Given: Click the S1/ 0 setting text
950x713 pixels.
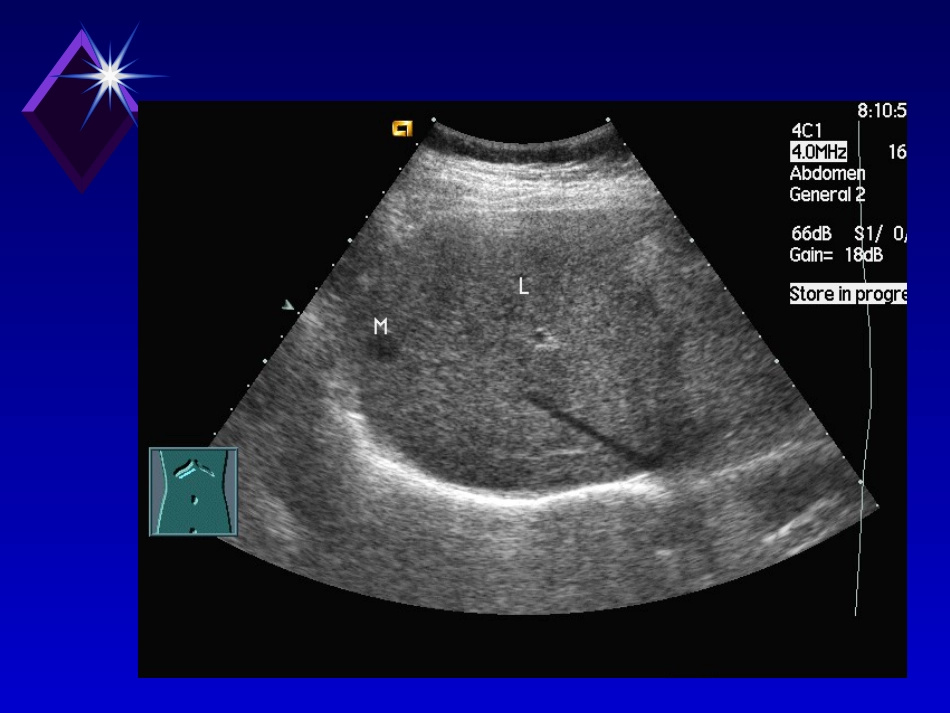Looking at the screenshot, I should click(x=880, y=233).
